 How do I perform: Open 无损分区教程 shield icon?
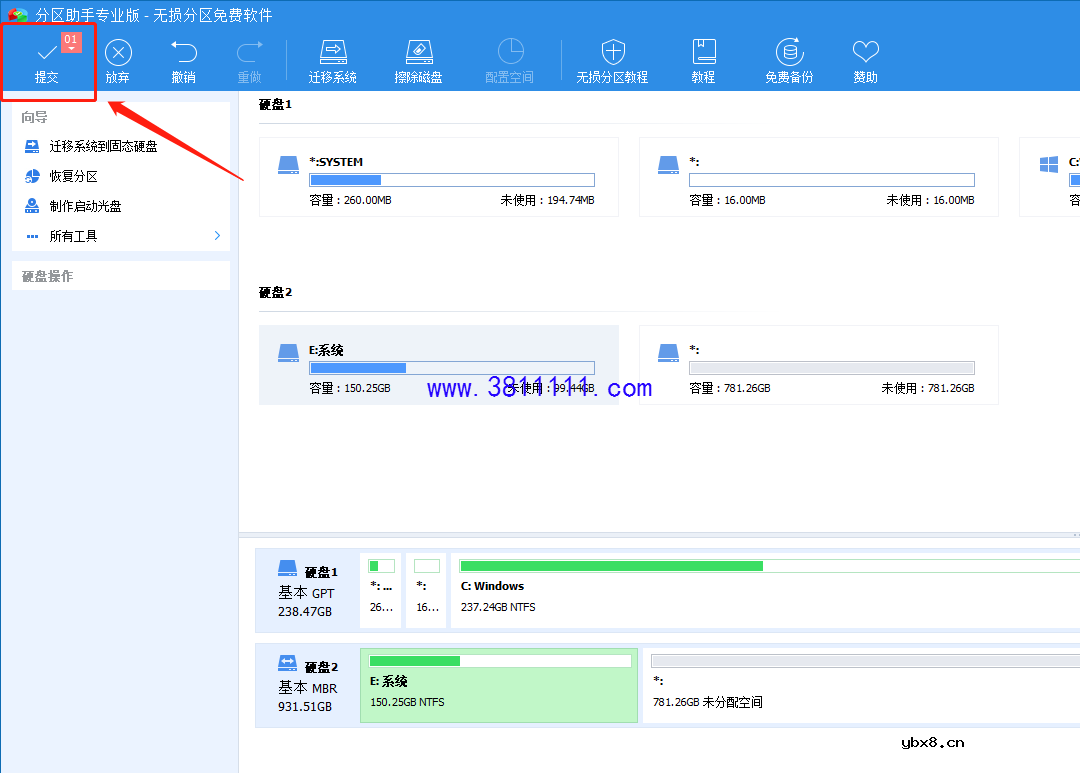point(612,52)
